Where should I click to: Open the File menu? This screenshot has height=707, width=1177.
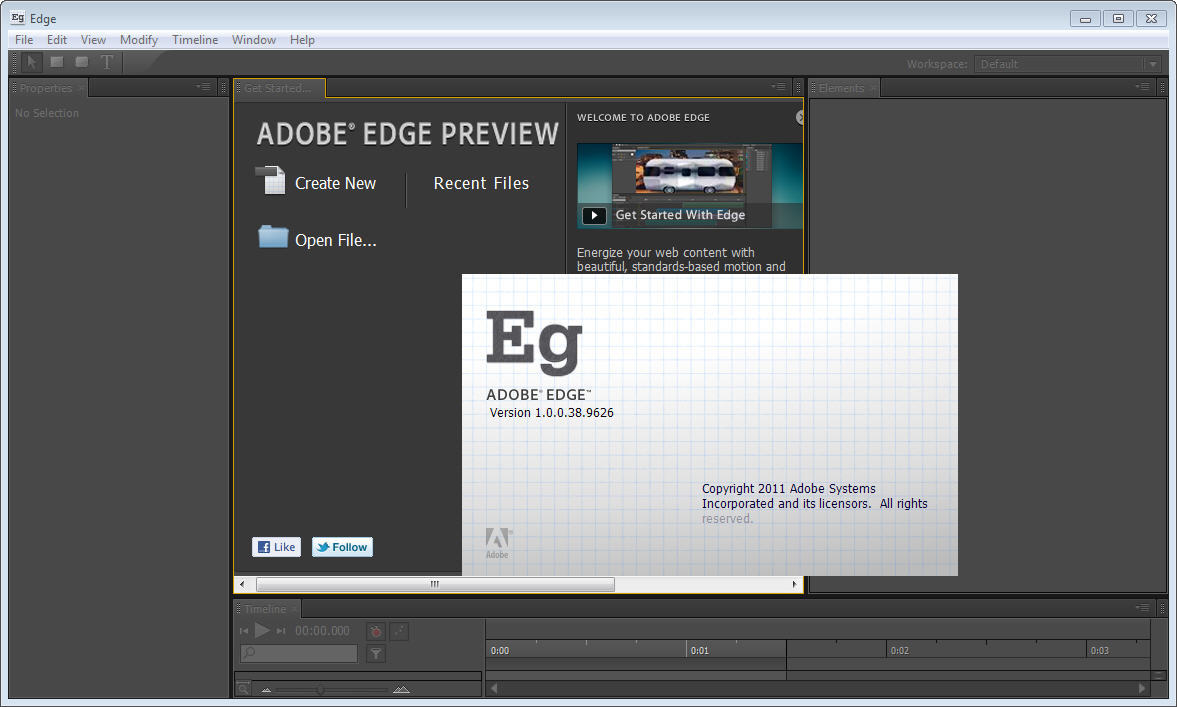click(24, 40)
